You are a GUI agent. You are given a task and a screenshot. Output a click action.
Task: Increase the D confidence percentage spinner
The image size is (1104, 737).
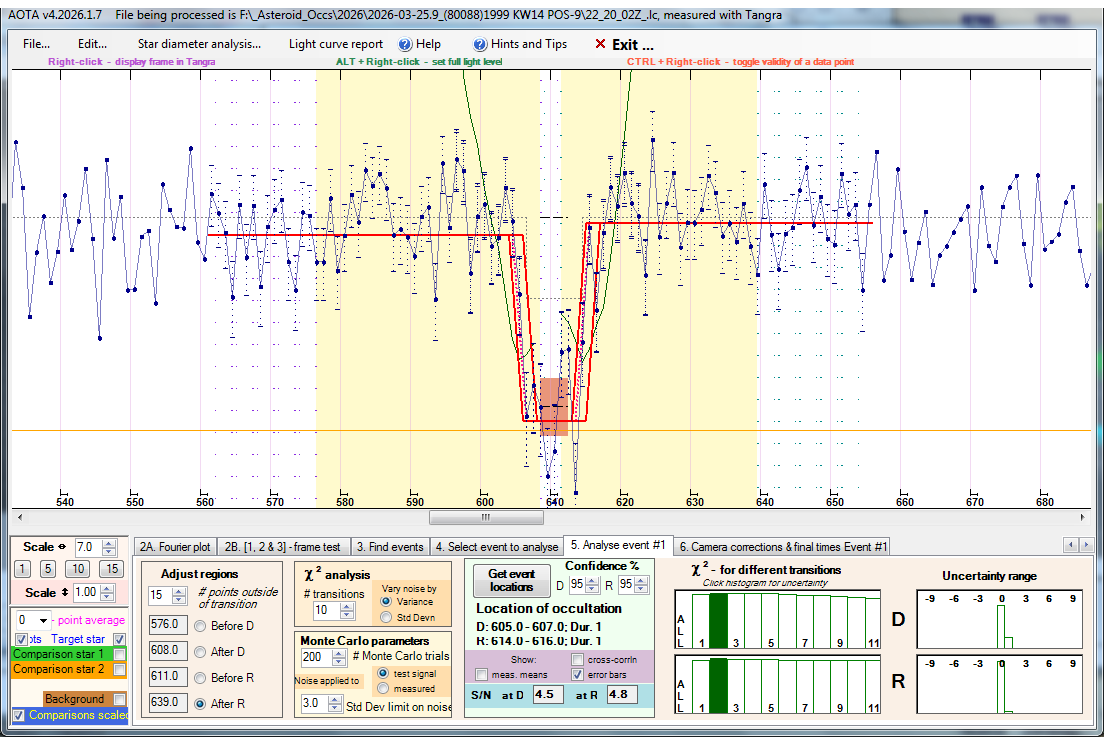tap(592, 581)
